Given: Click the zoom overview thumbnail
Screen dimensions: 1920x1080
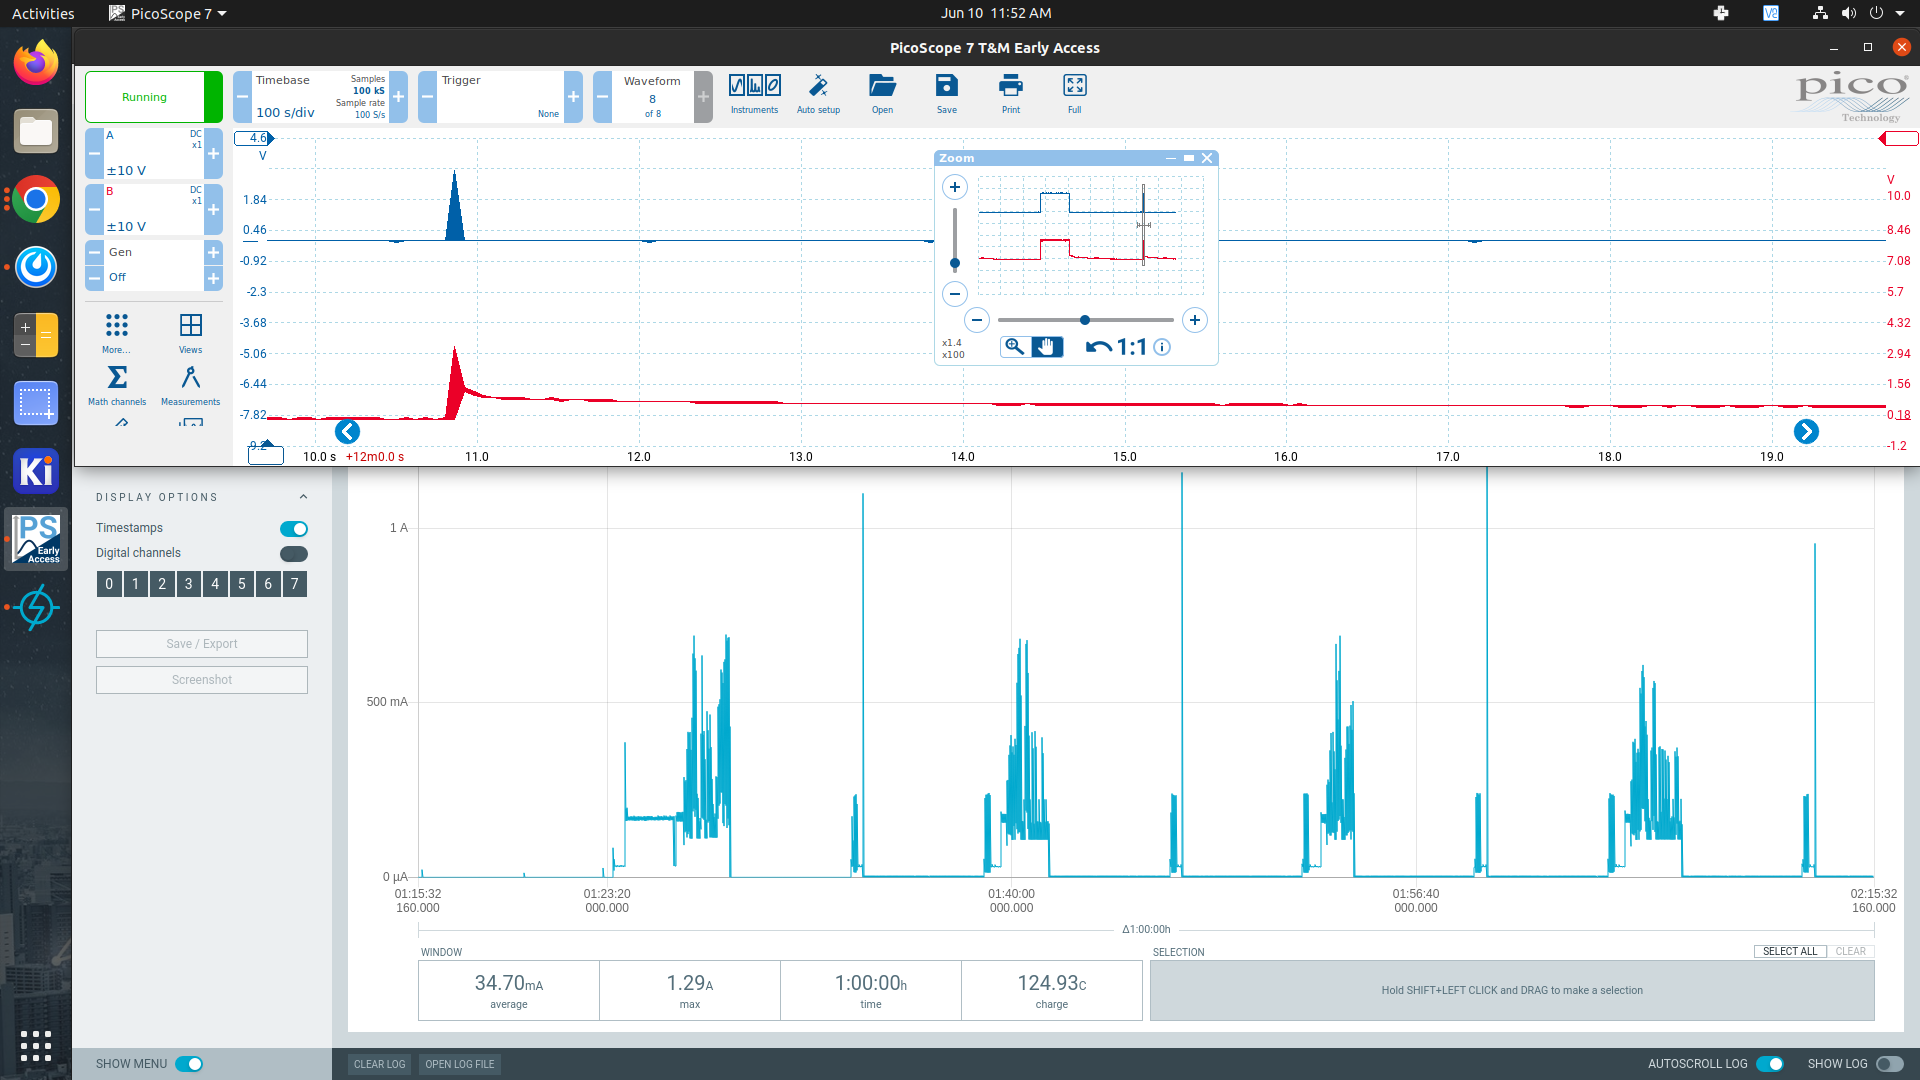Looking at the screenshot, I should point(1091,235).
